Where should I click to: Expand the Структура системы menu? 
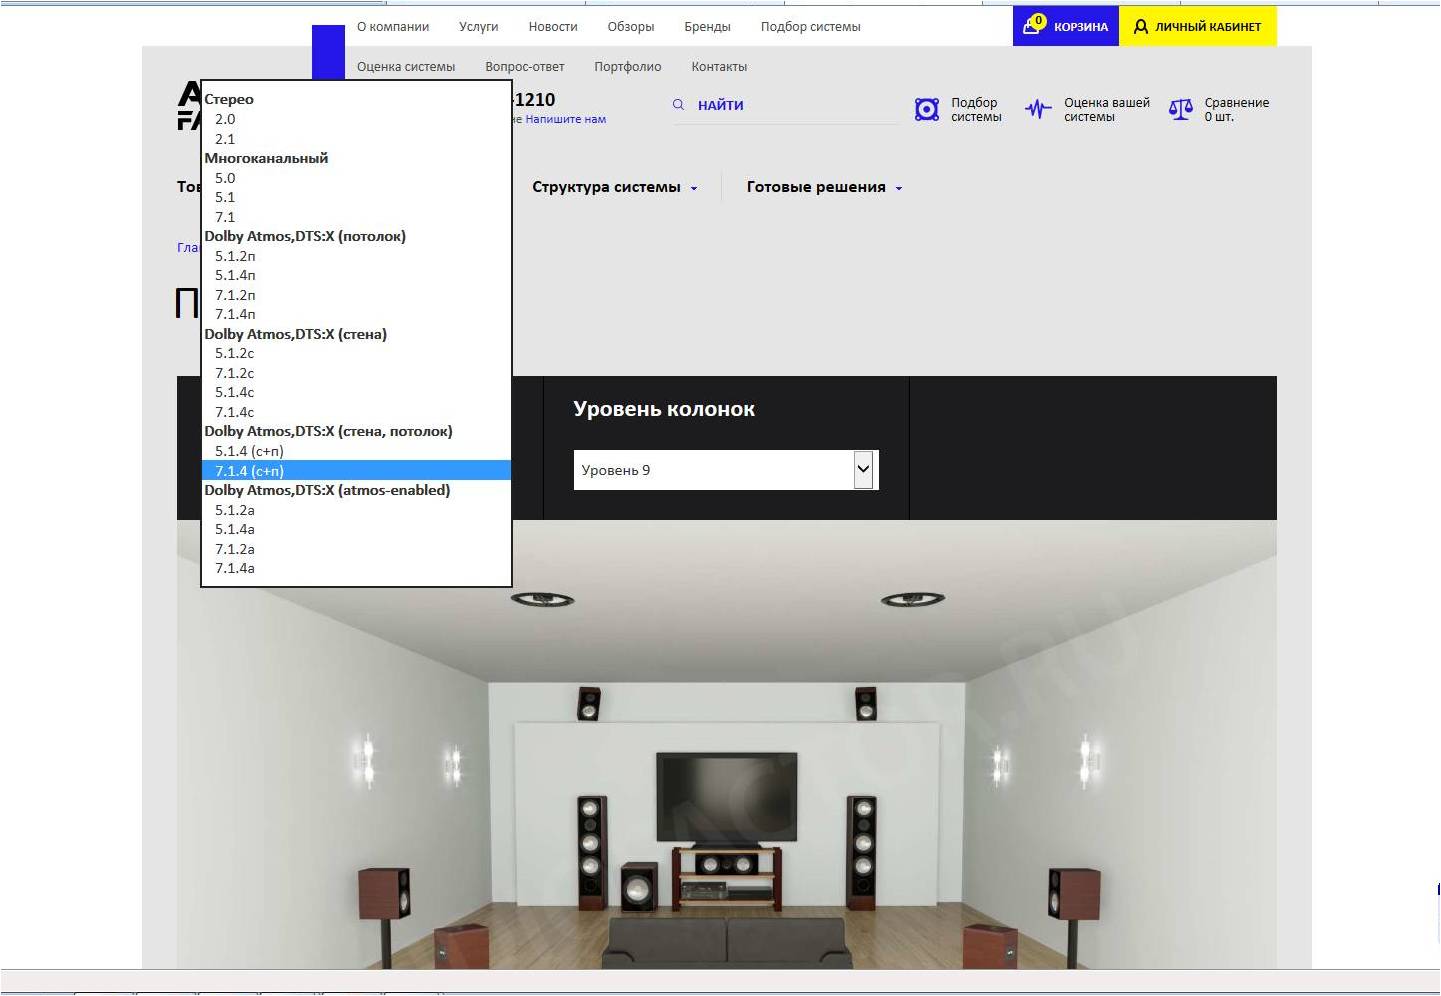[615, 187]
